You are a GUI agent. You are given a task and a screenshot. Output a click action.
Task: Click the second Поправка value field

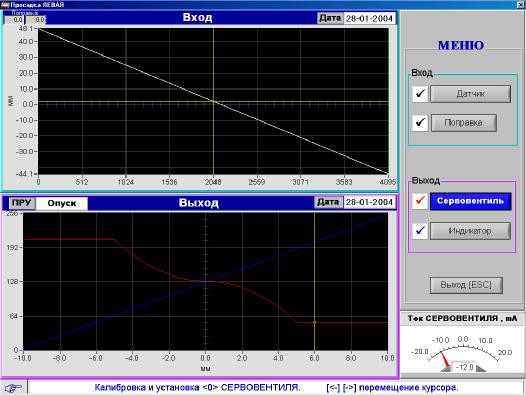tap(36, 20)
